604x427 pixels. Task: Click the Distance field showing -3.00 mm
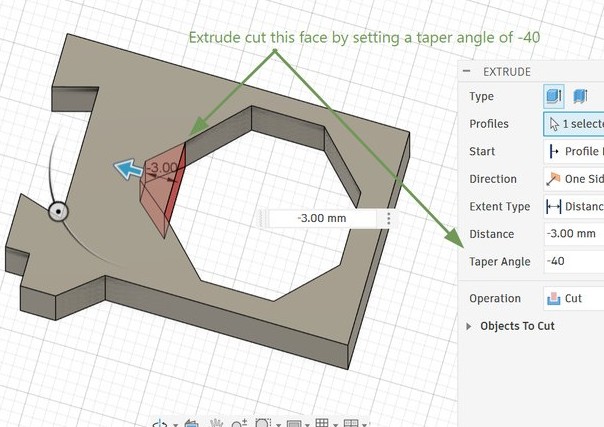click(x=574, y=234)
